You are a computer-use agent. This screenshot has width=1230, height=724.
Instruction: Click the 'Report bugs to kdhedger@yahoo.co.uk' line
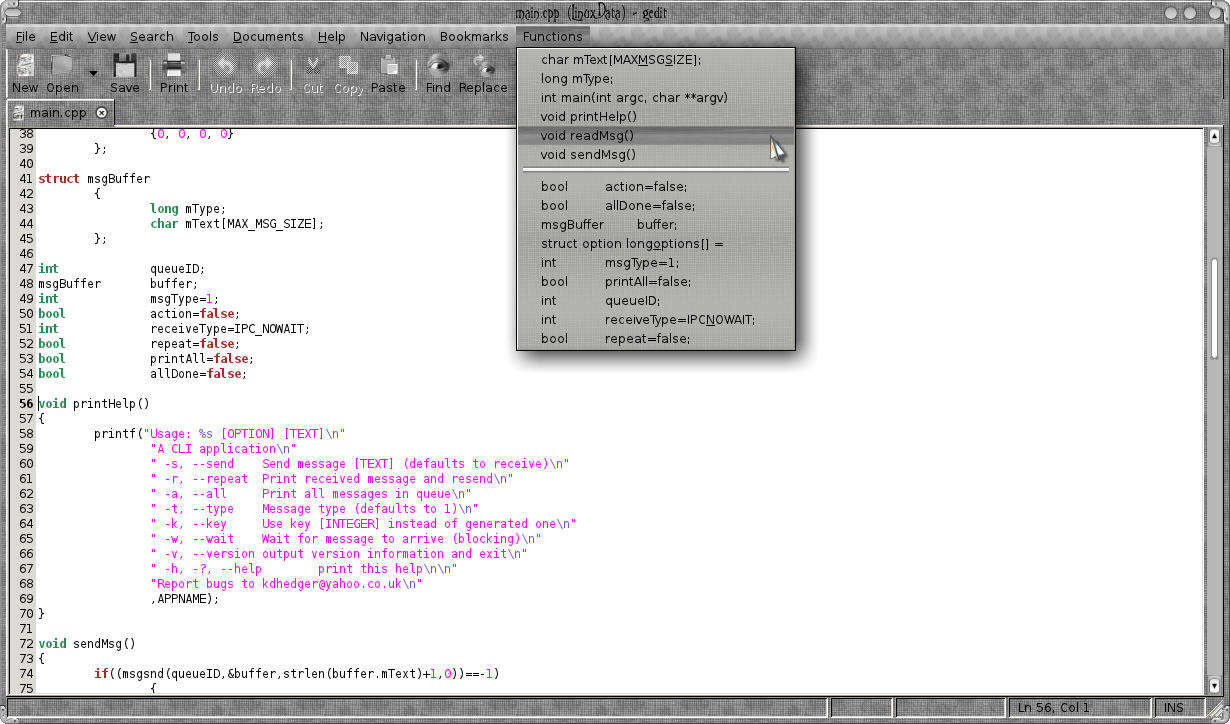pyautogui.click(x=286, y=584)
